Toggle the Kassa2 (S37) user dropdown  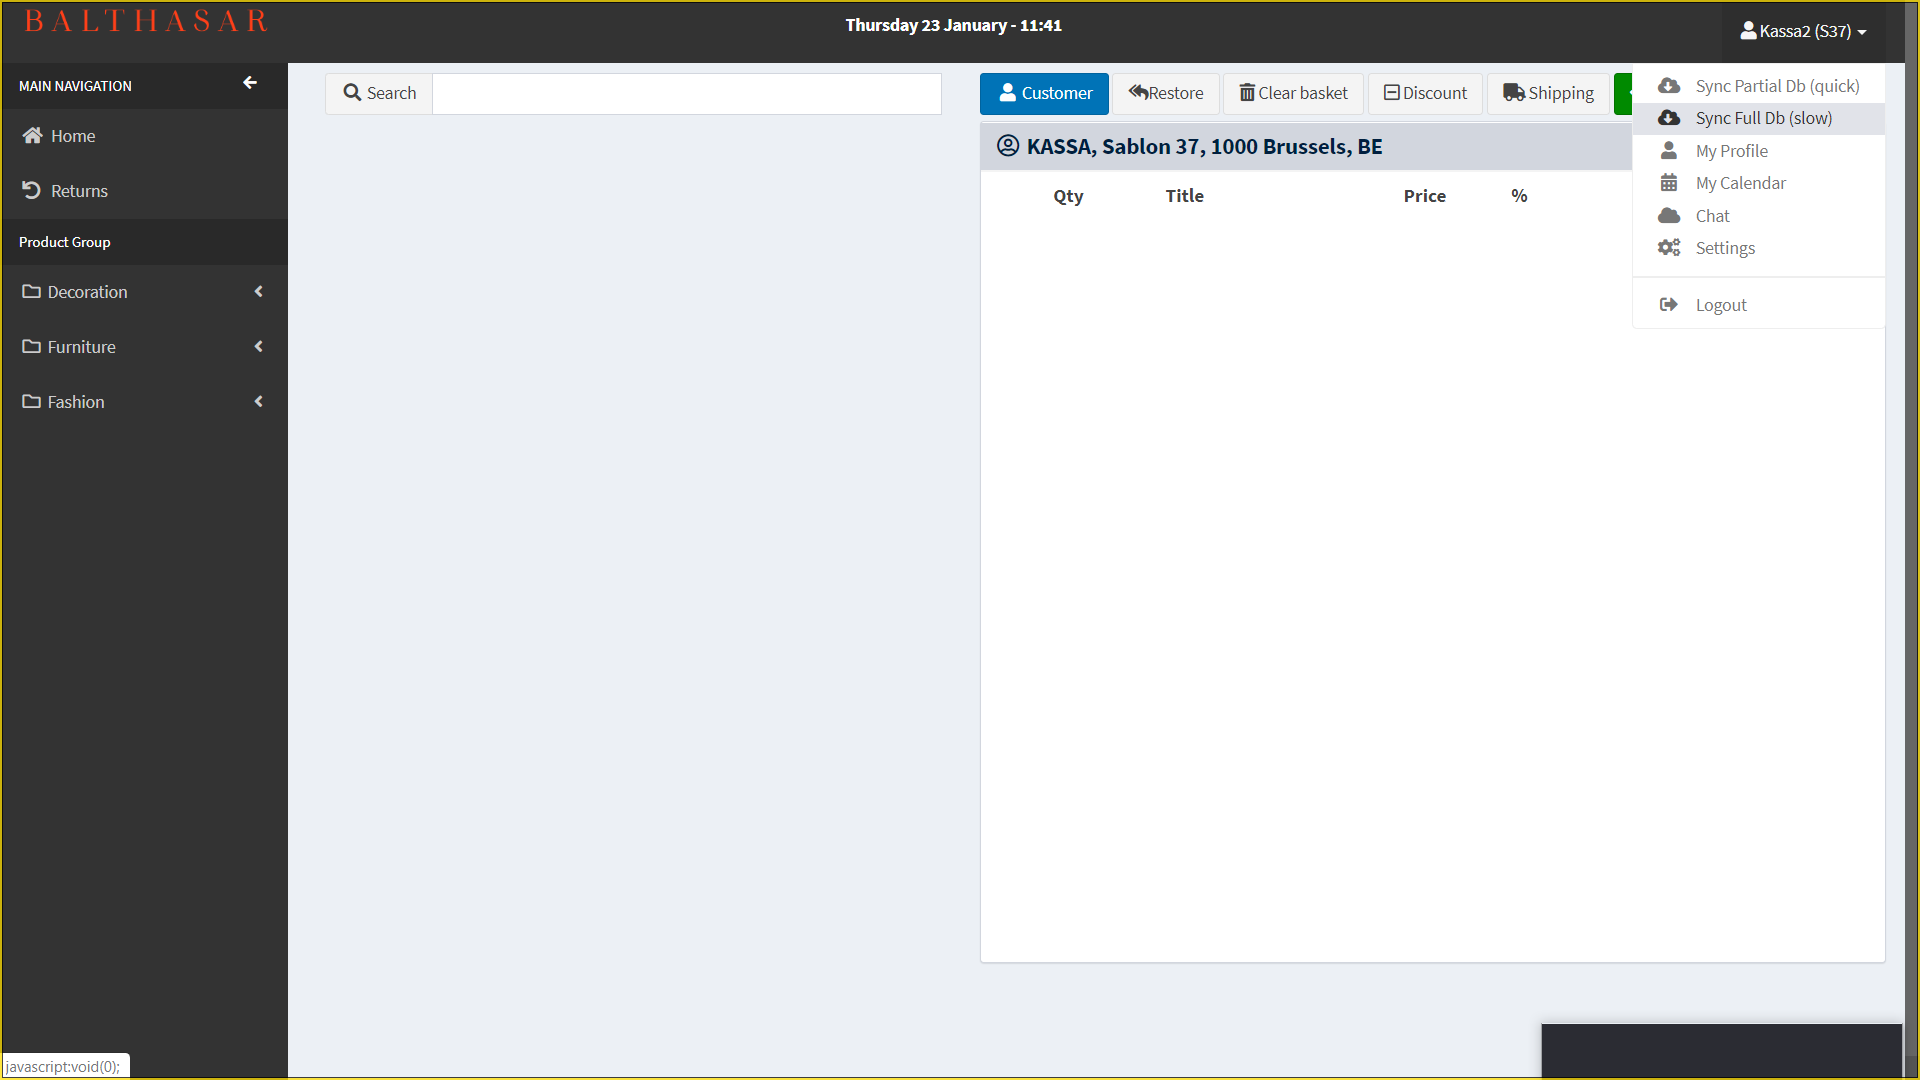1803,31
